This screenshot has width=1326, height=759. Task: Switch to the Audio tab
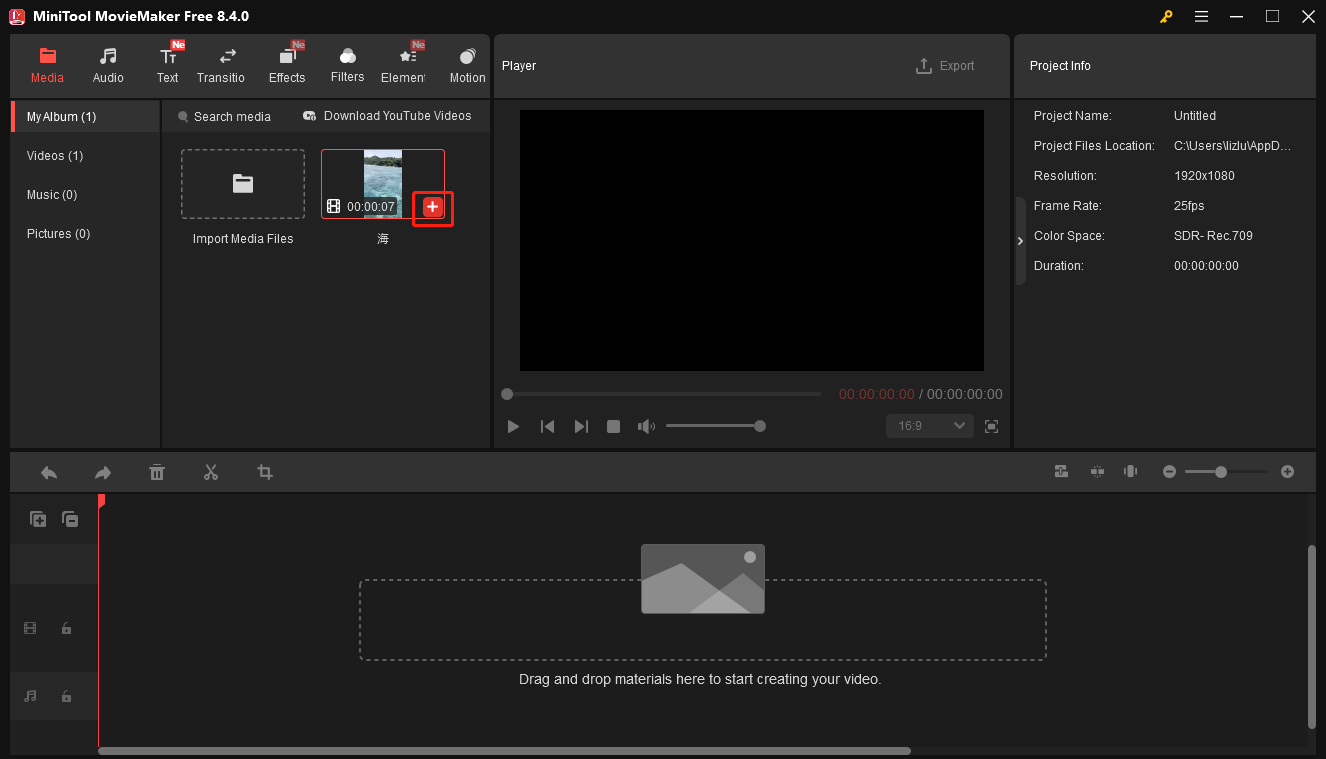[x=107, y=62]
